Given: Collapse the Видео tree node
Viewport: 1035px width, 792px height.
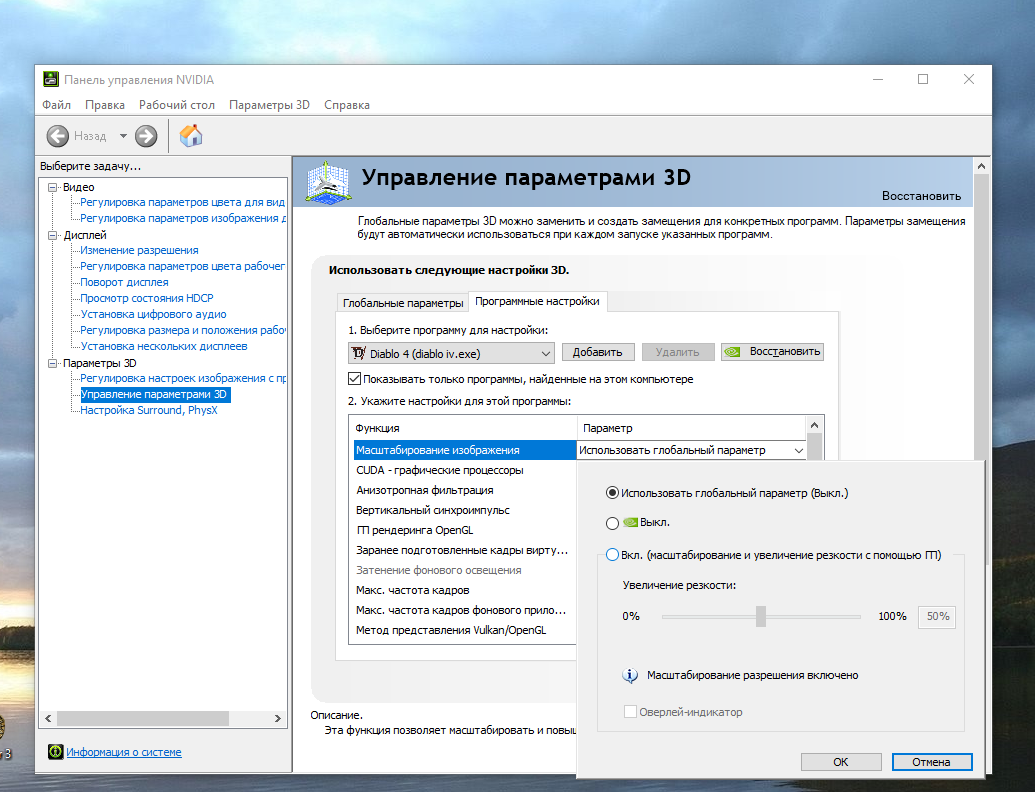Looking at the screenshot, I should pyautogui.click(x=52, y=187).
